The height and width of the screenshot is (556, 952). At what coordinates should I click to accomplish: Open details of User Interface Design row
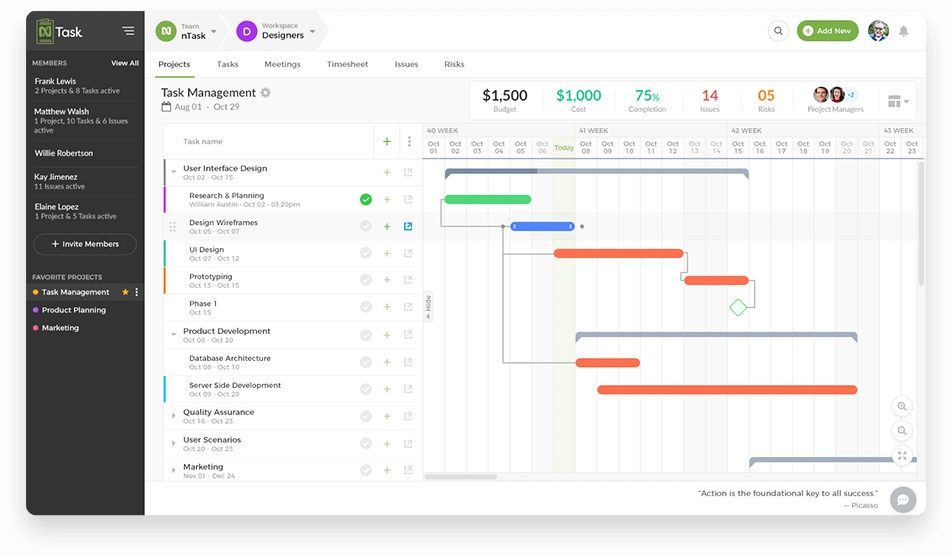point(408,172)
